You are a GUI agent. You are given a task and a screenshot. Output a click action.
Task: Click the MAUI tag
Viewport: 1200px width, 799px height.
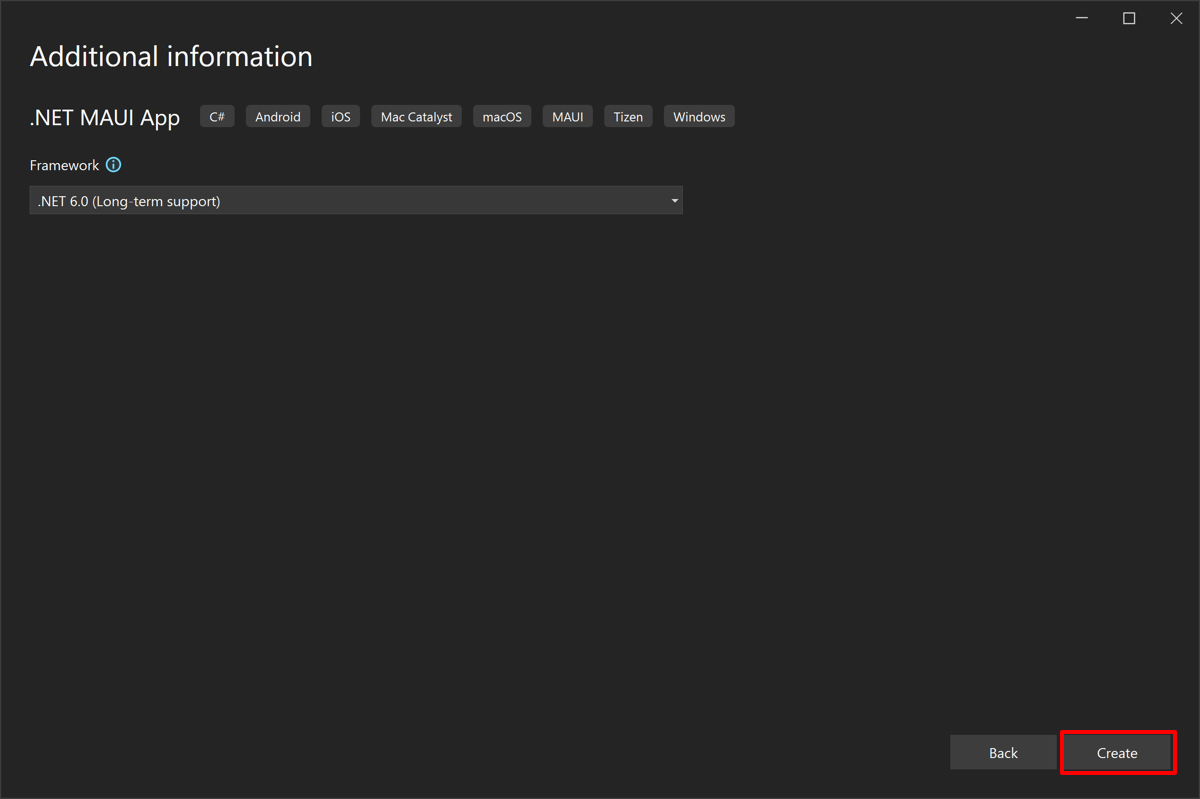point(568,117)
